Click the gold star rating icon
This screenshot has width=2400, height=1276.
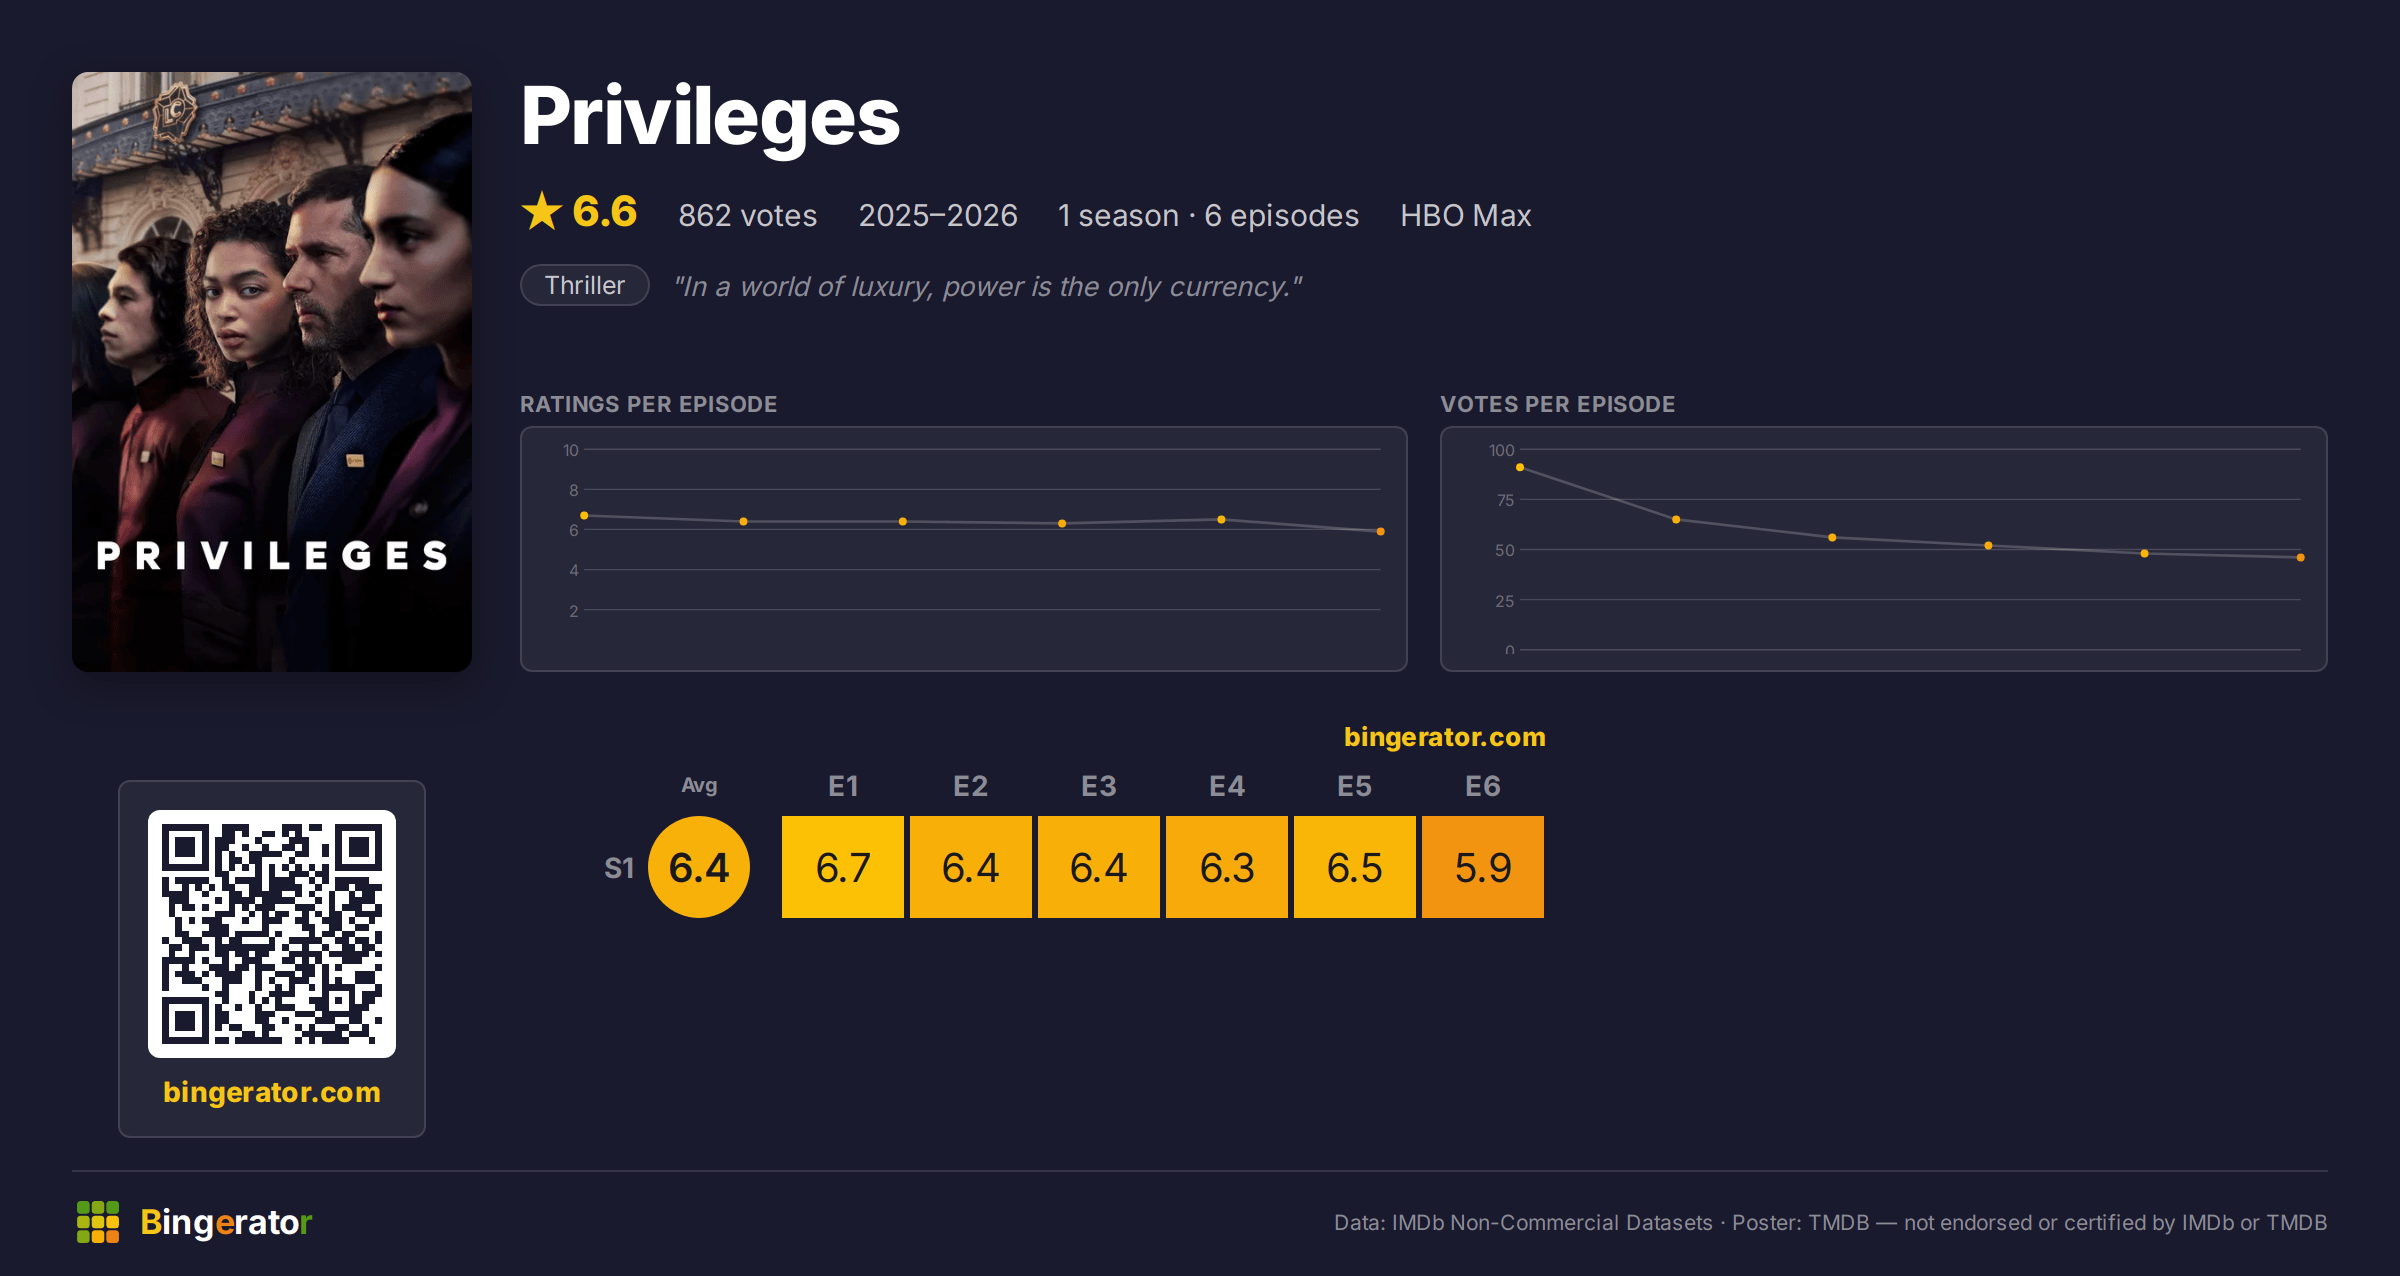point(542,212)
